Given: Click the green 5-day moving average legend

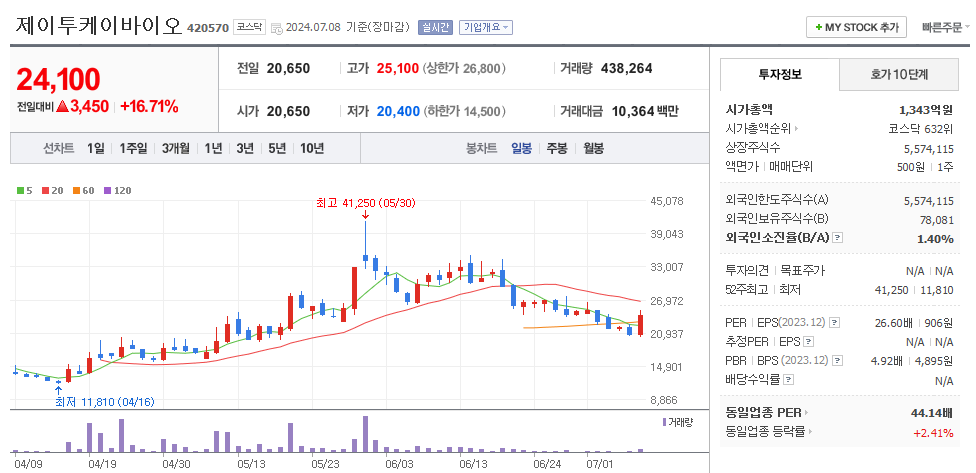Looking at the screenshot, I should (x=24, y=190).
